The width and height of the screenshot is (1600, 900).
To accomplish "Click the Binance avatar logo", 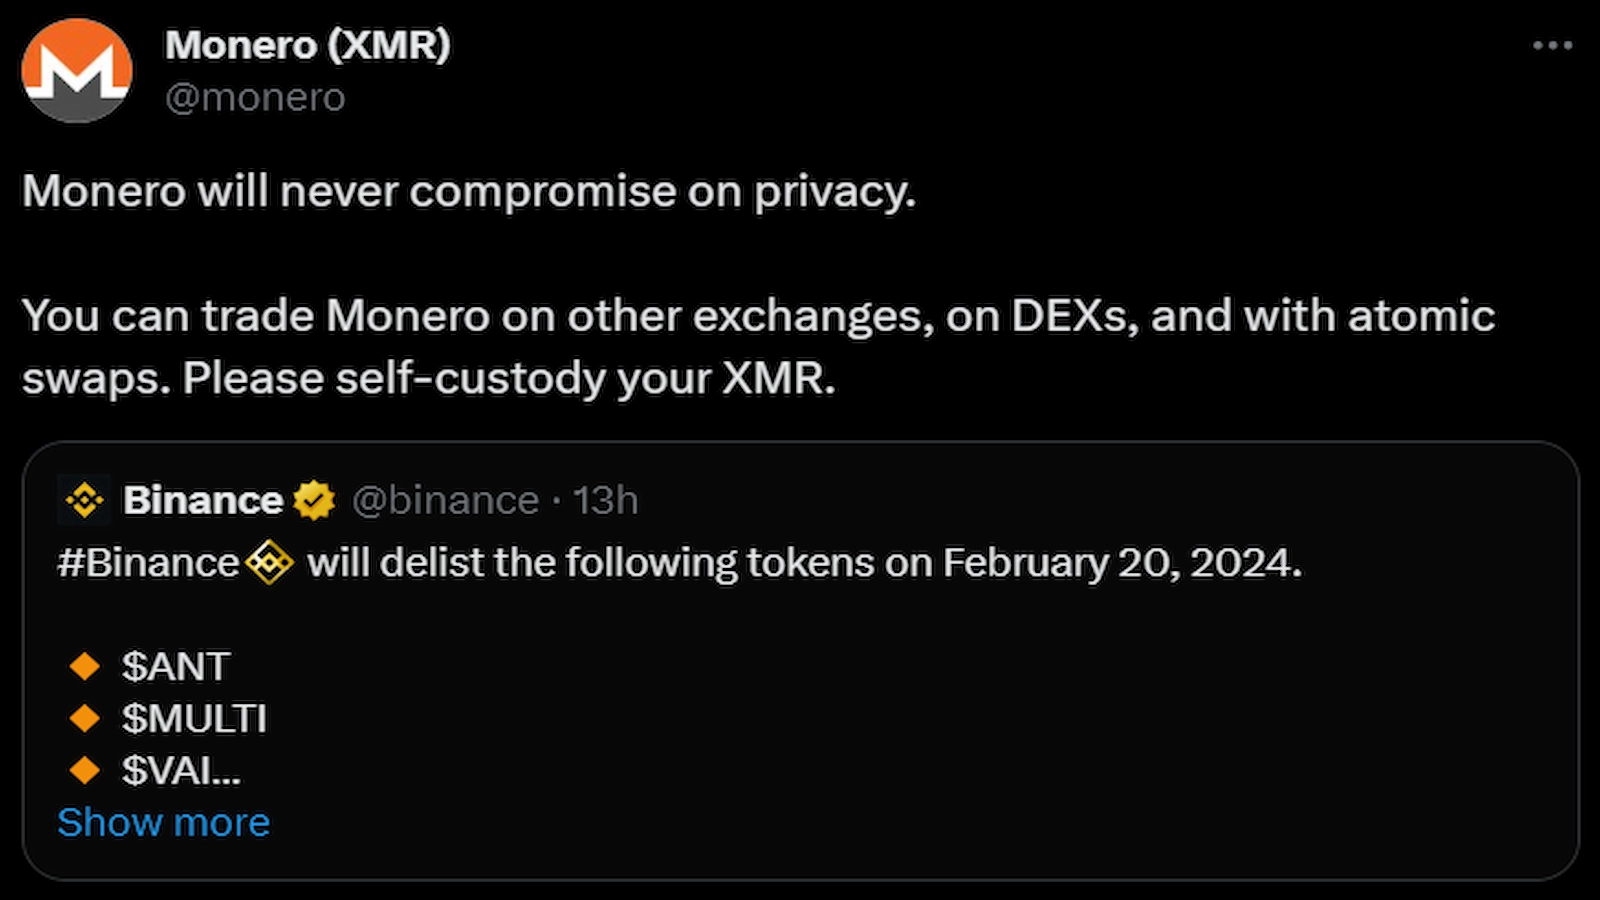I will (84, 500).
